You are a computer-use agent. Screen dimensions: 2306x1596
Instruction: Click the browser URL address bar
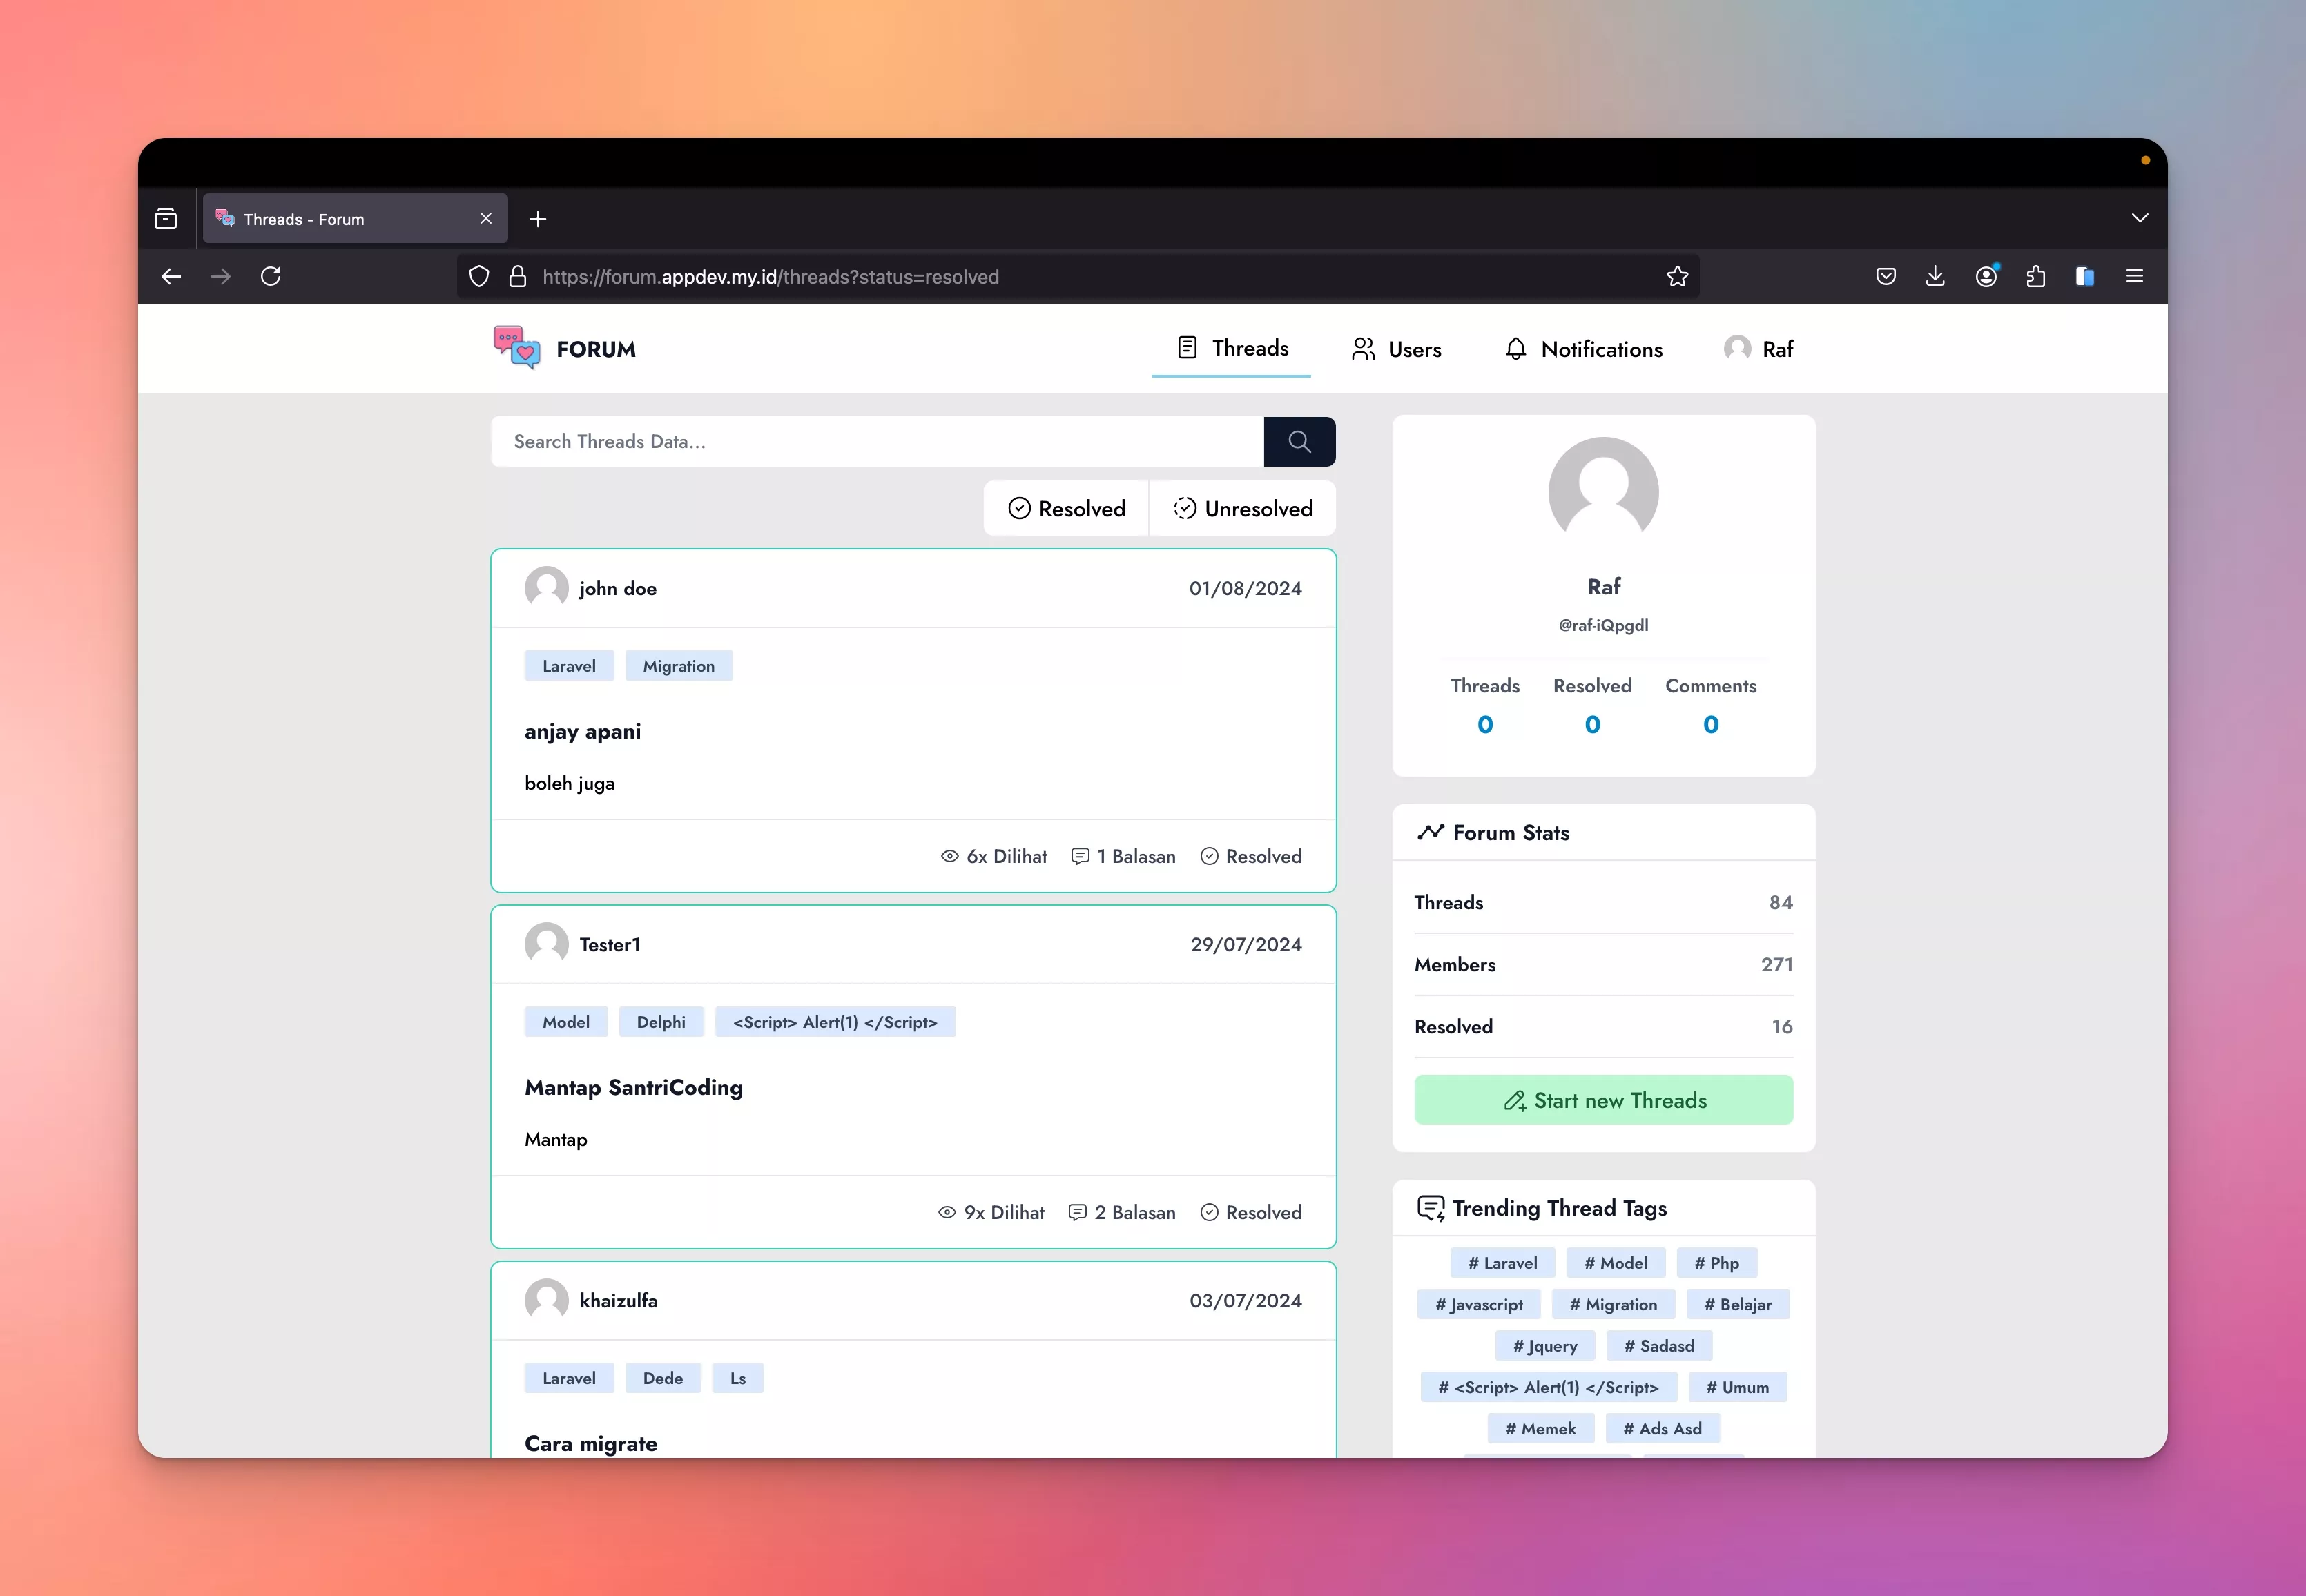[x=1078, y=276]
